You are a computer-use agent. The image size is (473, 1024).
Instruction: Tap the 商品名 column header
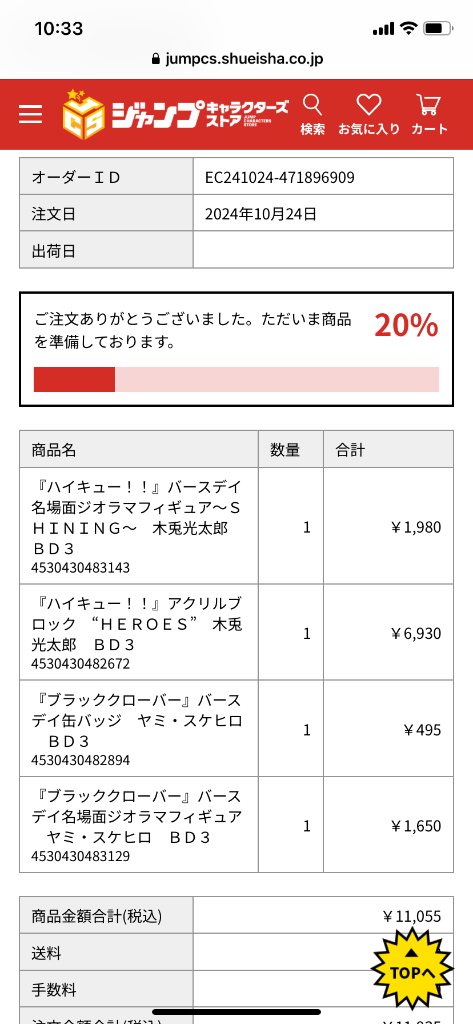(54, 449)
